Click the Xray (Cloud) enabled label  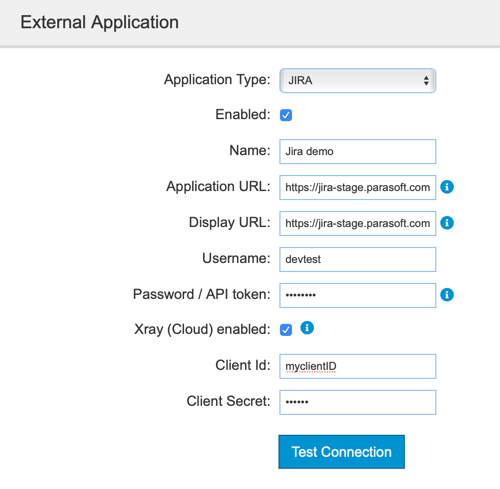coord(202,329)
